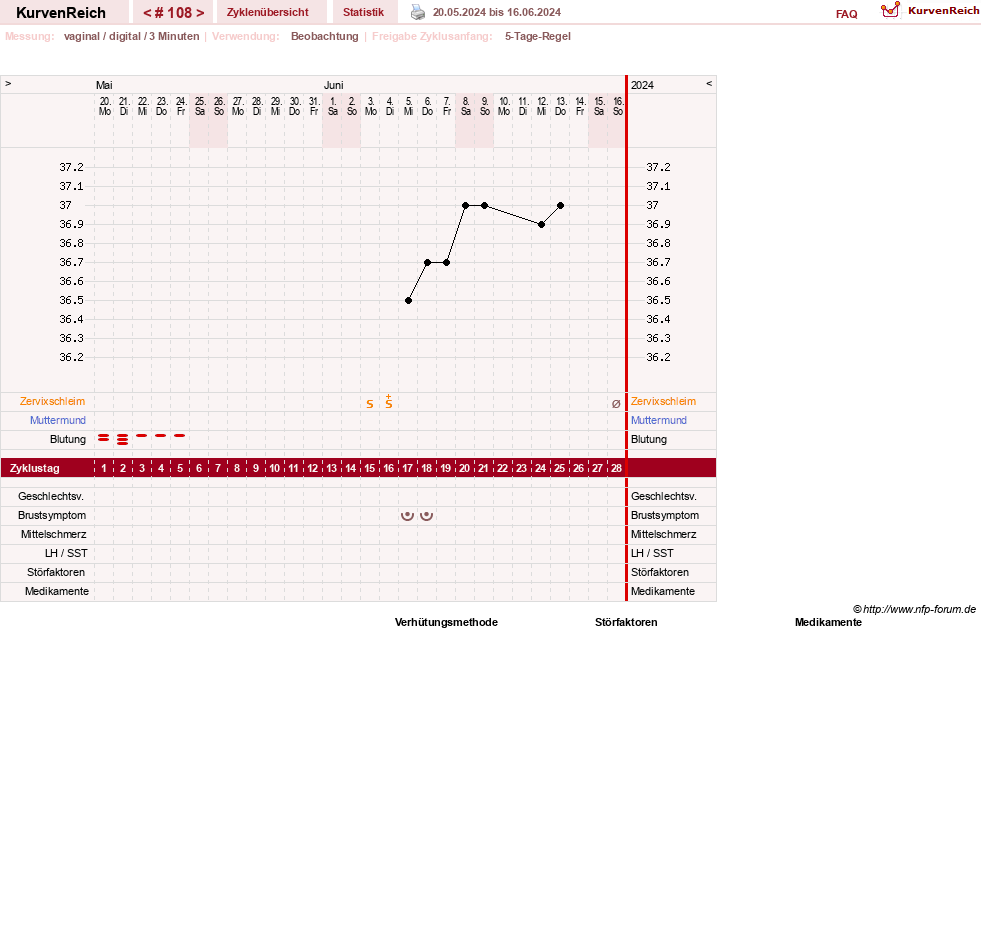Click the breast symptom icon on cycle day 18

[427, 516]
